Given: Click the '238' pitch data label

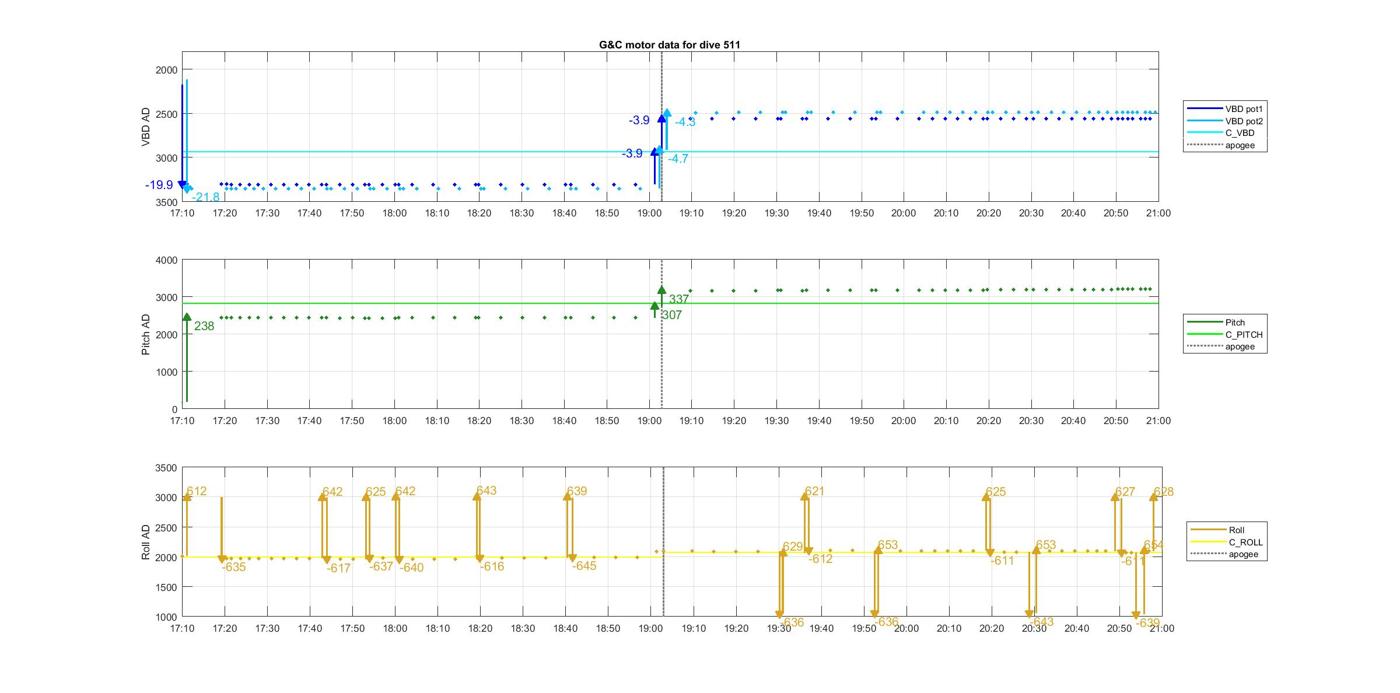Looking at the screenshot, I should [204, 326].
